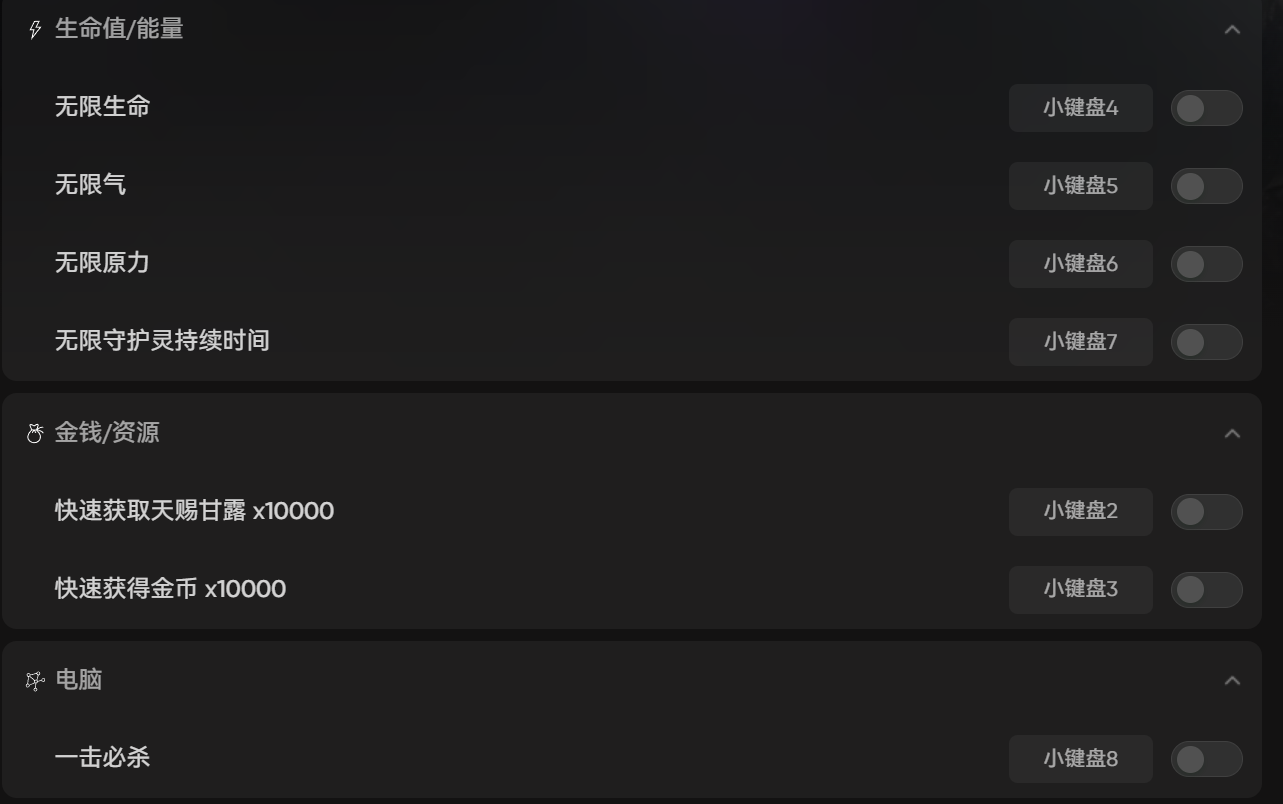Enable 无限守护灵持续时间 switch

tap(1206, 342)
